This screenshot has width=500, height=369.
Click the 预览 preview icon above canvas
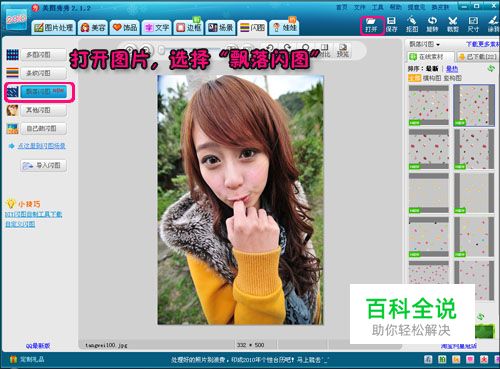click(x=343, y=51)
